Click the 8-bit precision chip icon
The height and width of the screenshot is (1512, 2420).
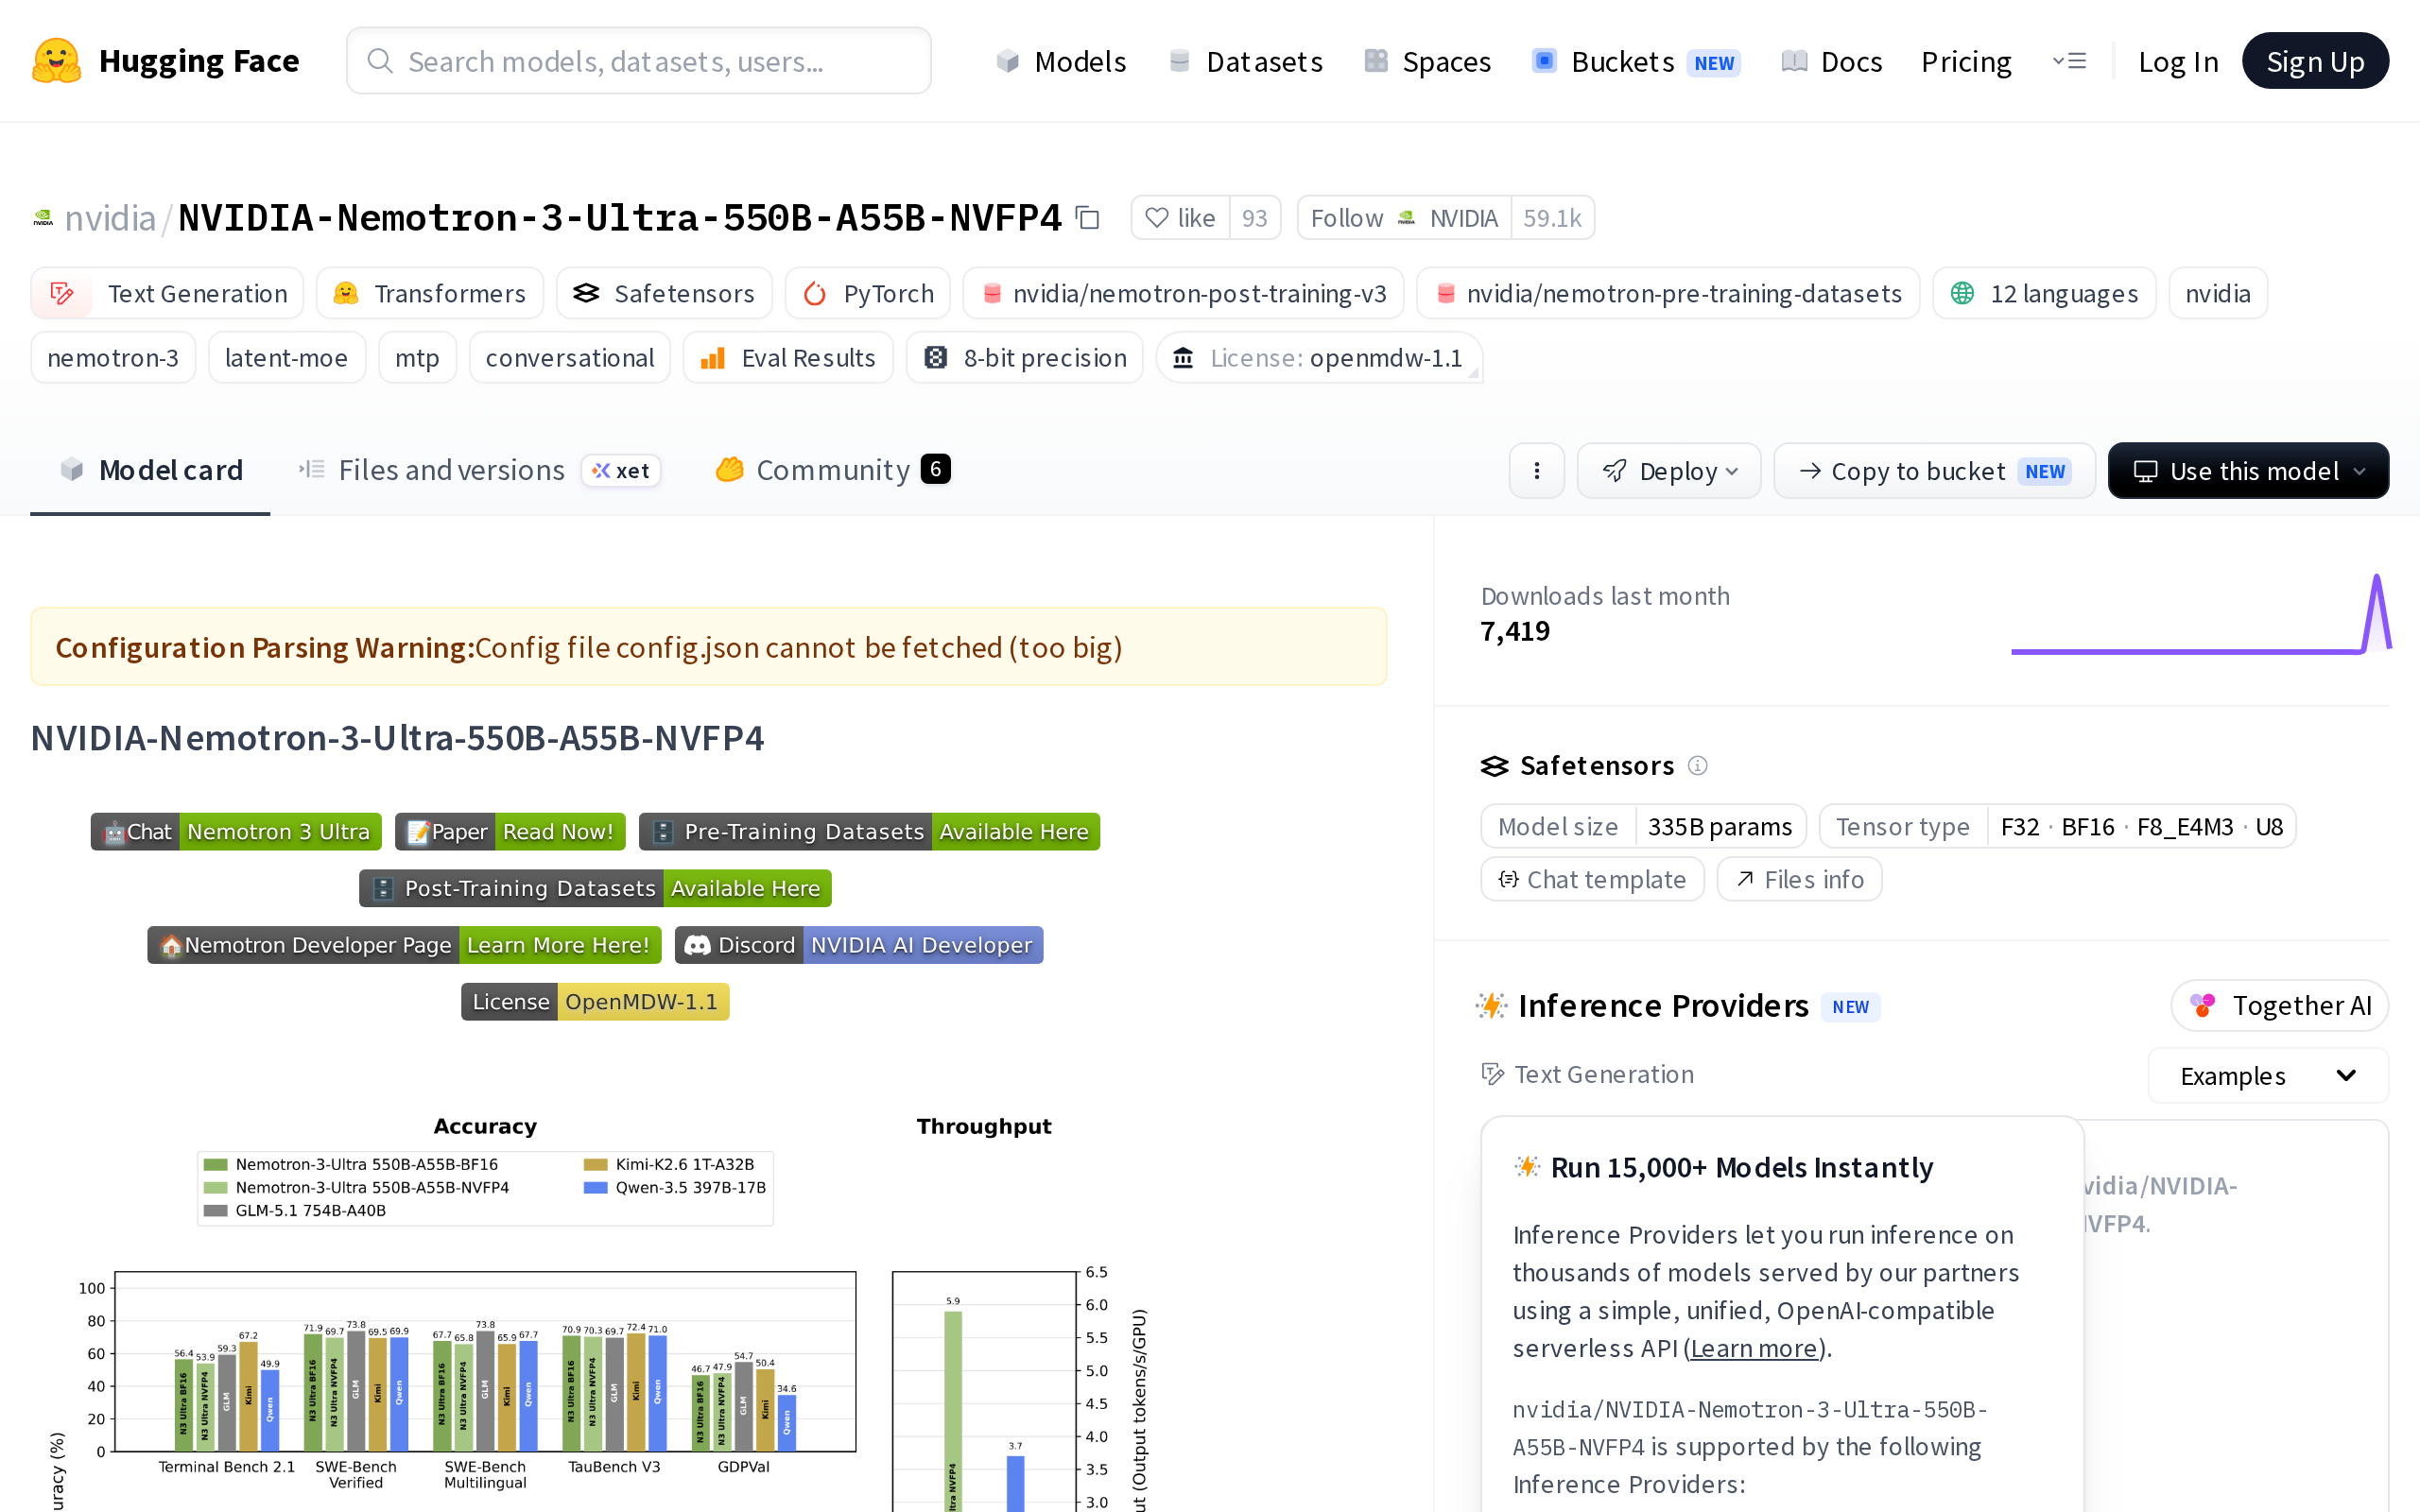point(936,358)
